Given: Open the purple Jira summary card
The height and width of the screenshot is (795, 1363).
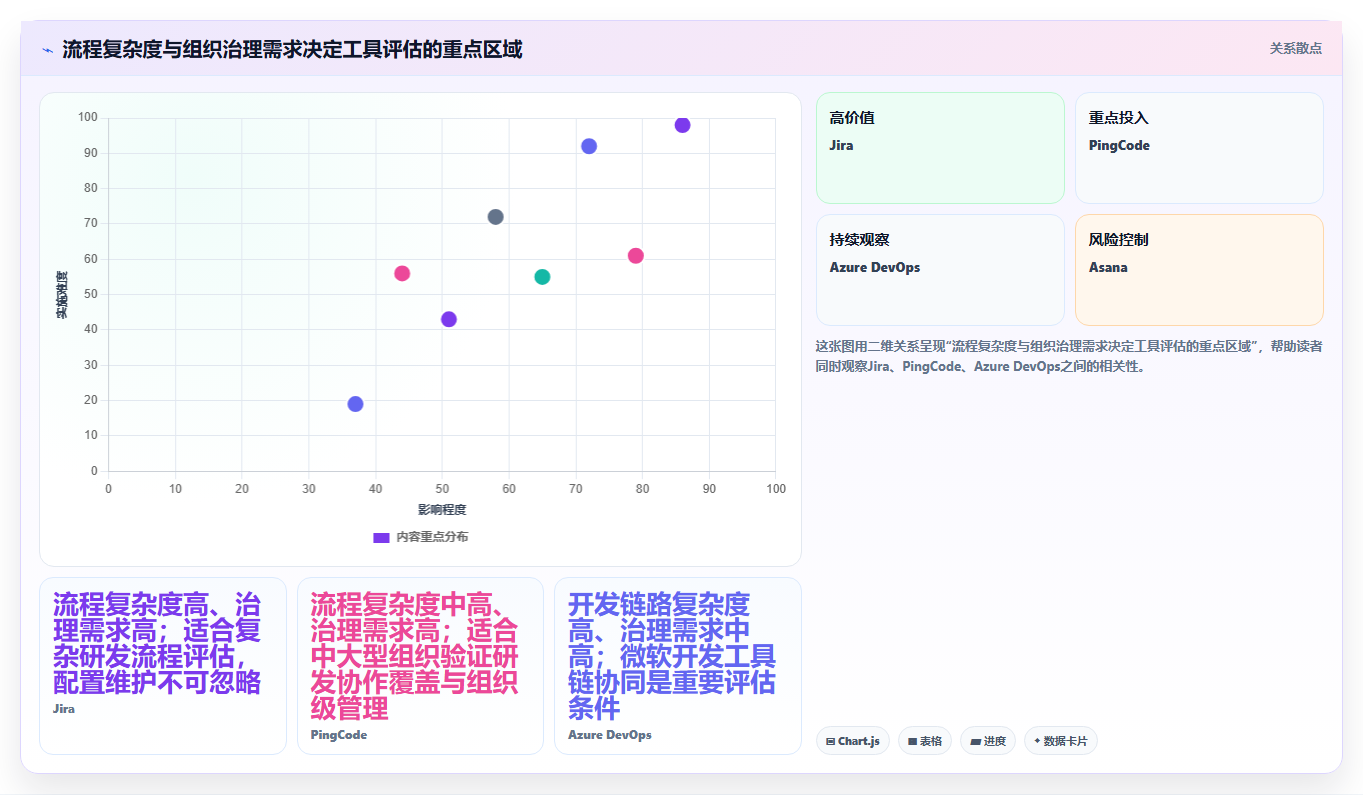Looking at the screenshot, I should 163,665.
